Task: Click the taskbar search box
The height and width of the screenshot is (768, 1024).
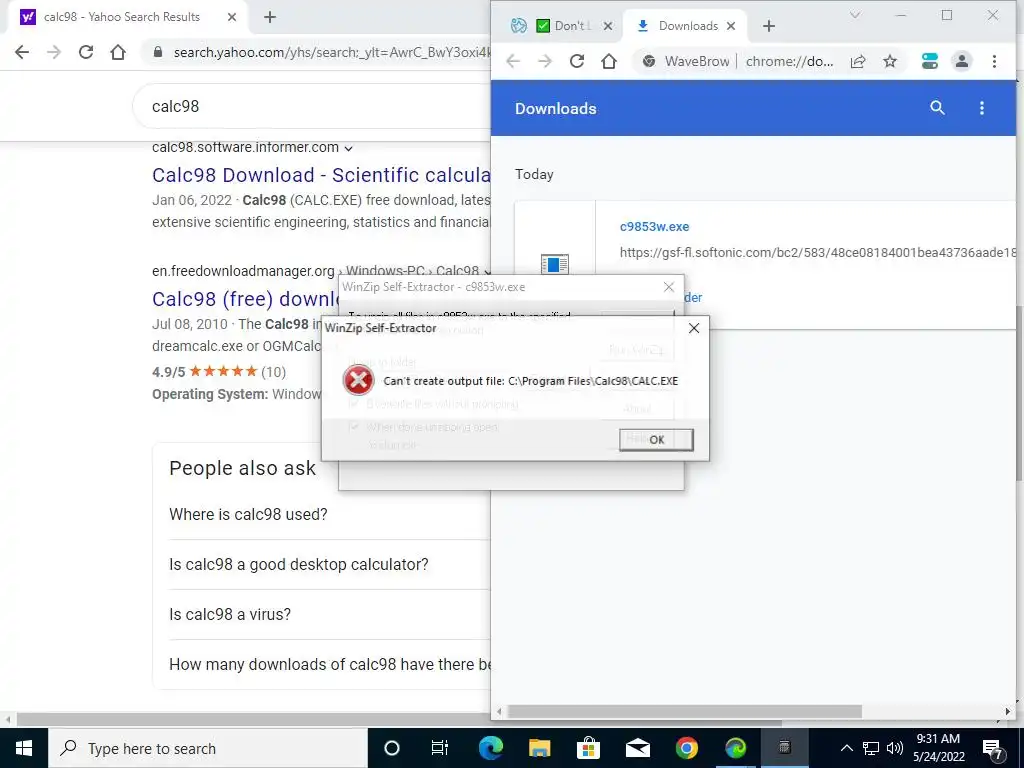Action: [208, 748]
